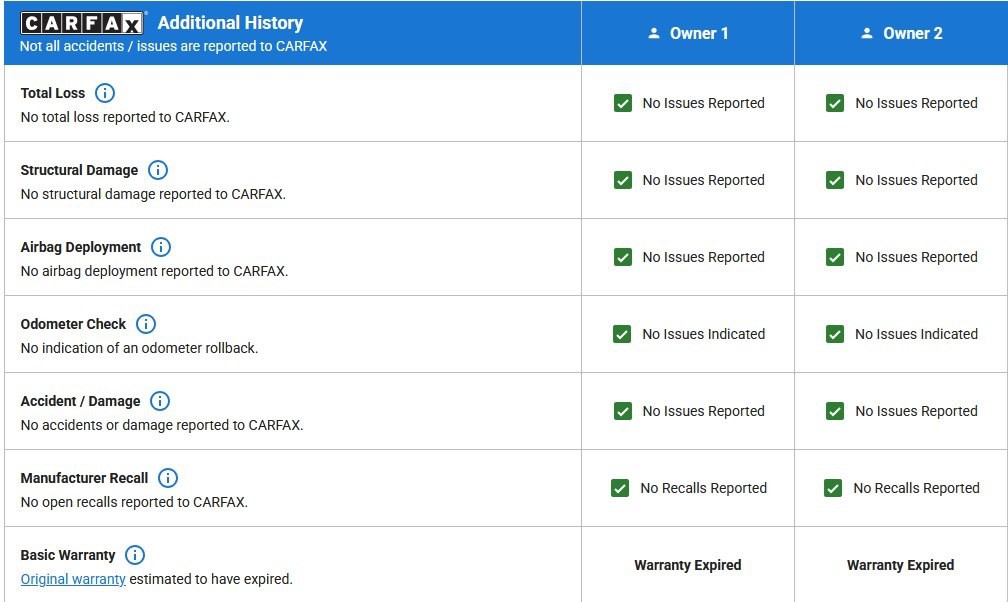The width and height of the screenshot is (1008, 602).
Task: Click the Accident / Damage row title
Action: (80, 401)
